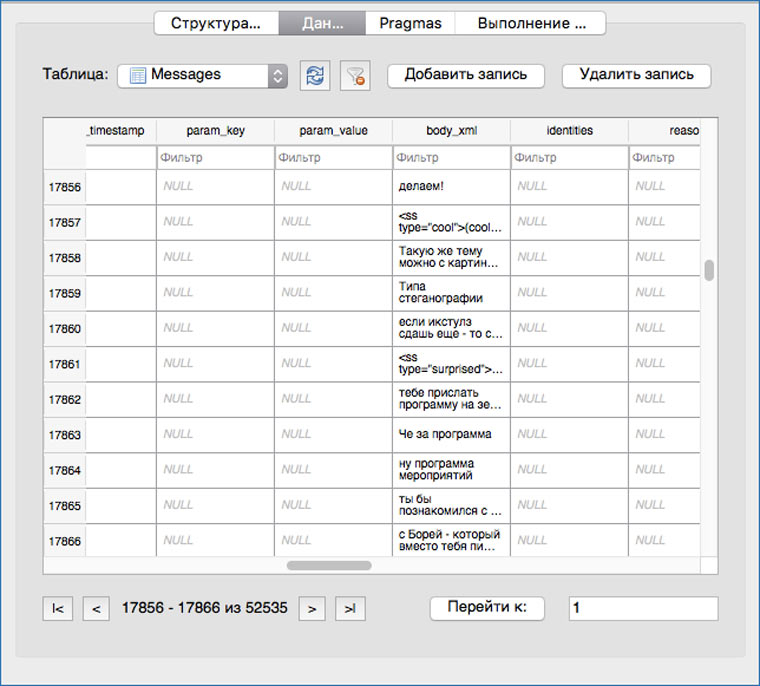Select row 17863 header
Image resolution: width=760 pixels, height=686 pixels.
coord(65,435)
